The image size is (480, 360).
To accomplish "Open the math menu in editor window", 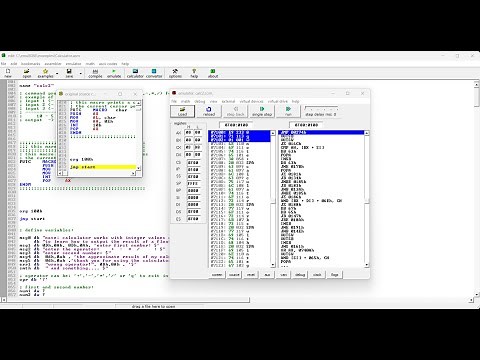I will point(90,64).
